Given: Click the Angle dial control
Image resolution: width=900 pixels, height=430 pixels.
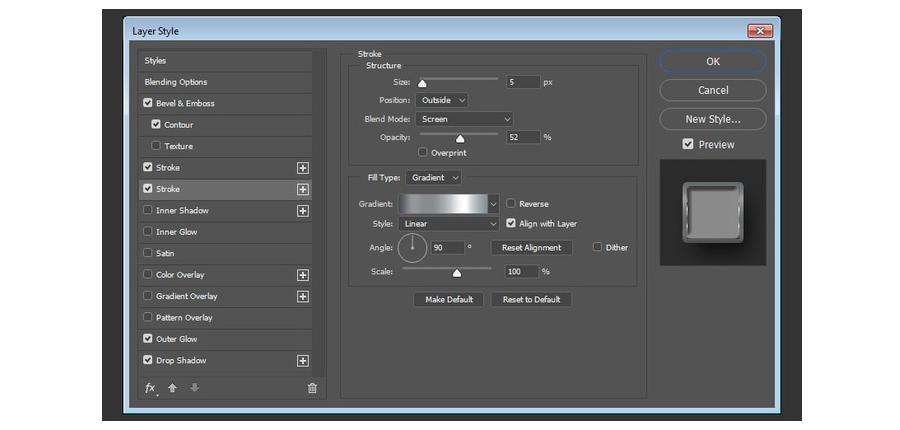Looking at the screenshot, I should (412, 246).
